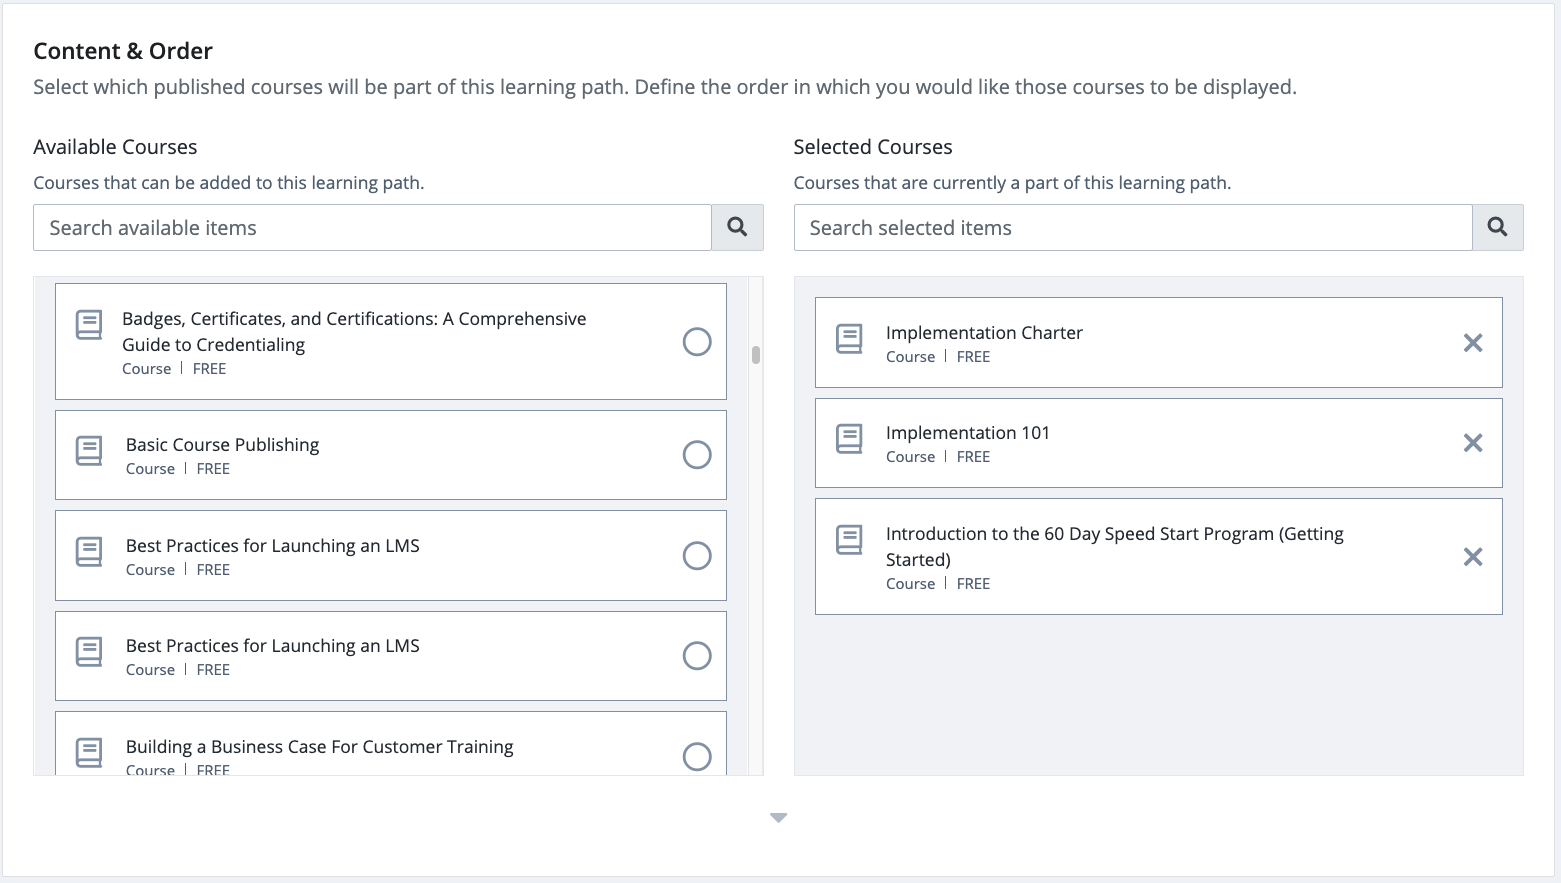Click the Available Courses list scrollbar thumb
1561x883 pixels.
(756, 355)
